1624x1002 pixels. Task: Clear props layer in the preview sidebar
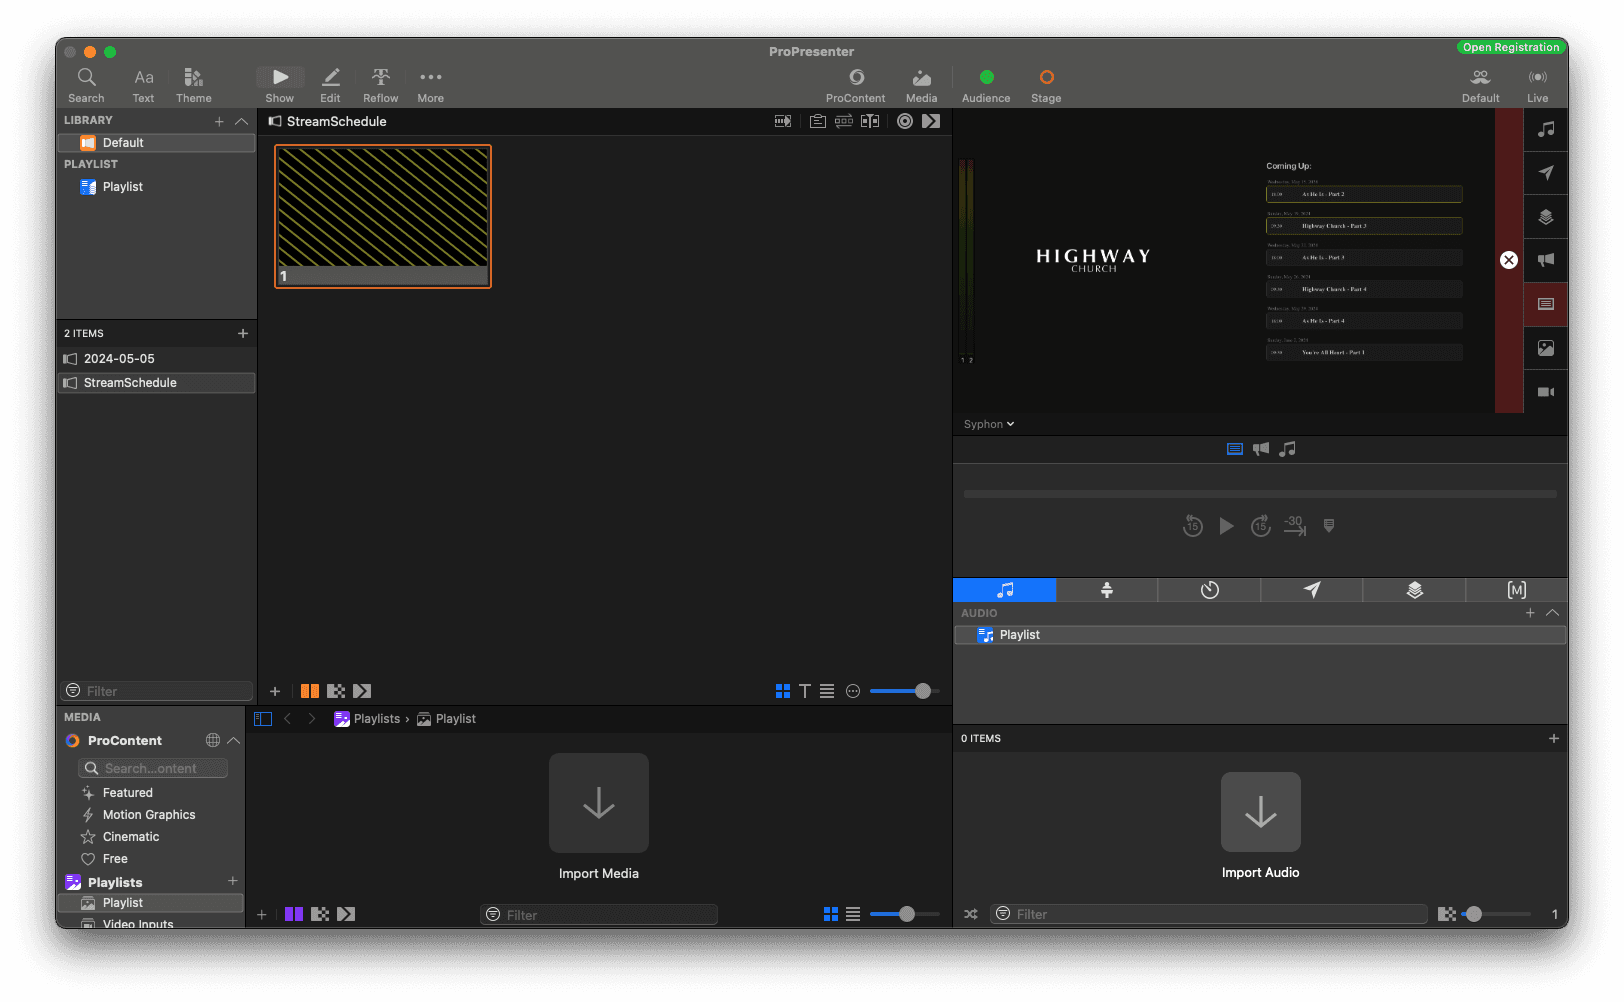(1546, 217)
